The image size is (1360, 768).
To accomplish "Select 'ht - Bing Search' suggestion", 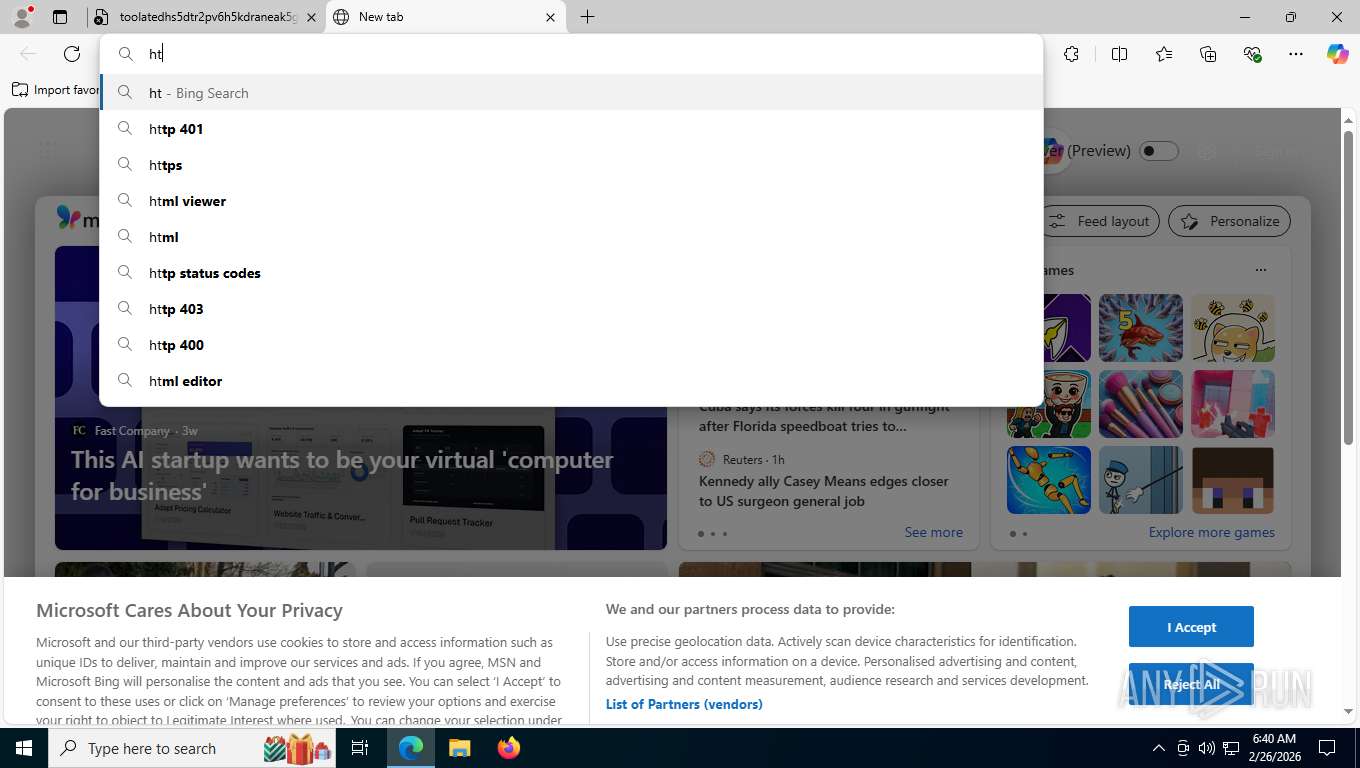I will [x=571, y=93].
